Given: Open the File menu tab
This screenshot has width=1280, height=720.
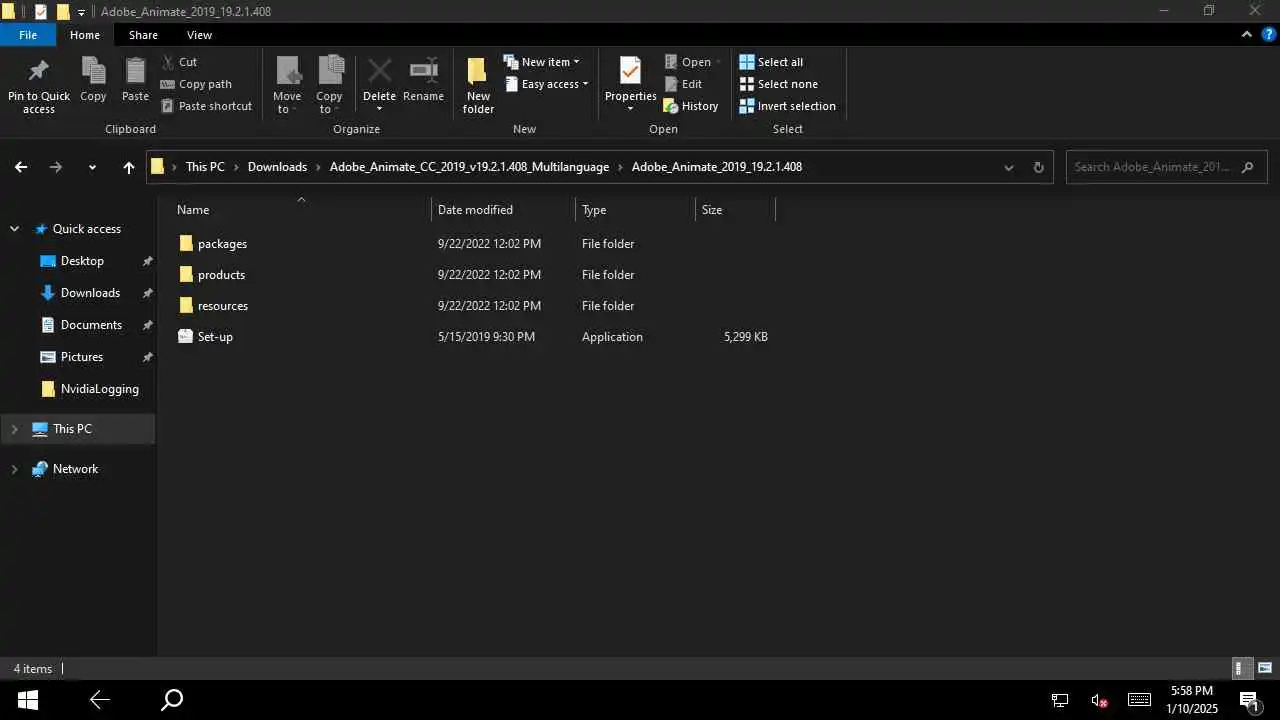Looking at the screenshot, I should point(28,35).
